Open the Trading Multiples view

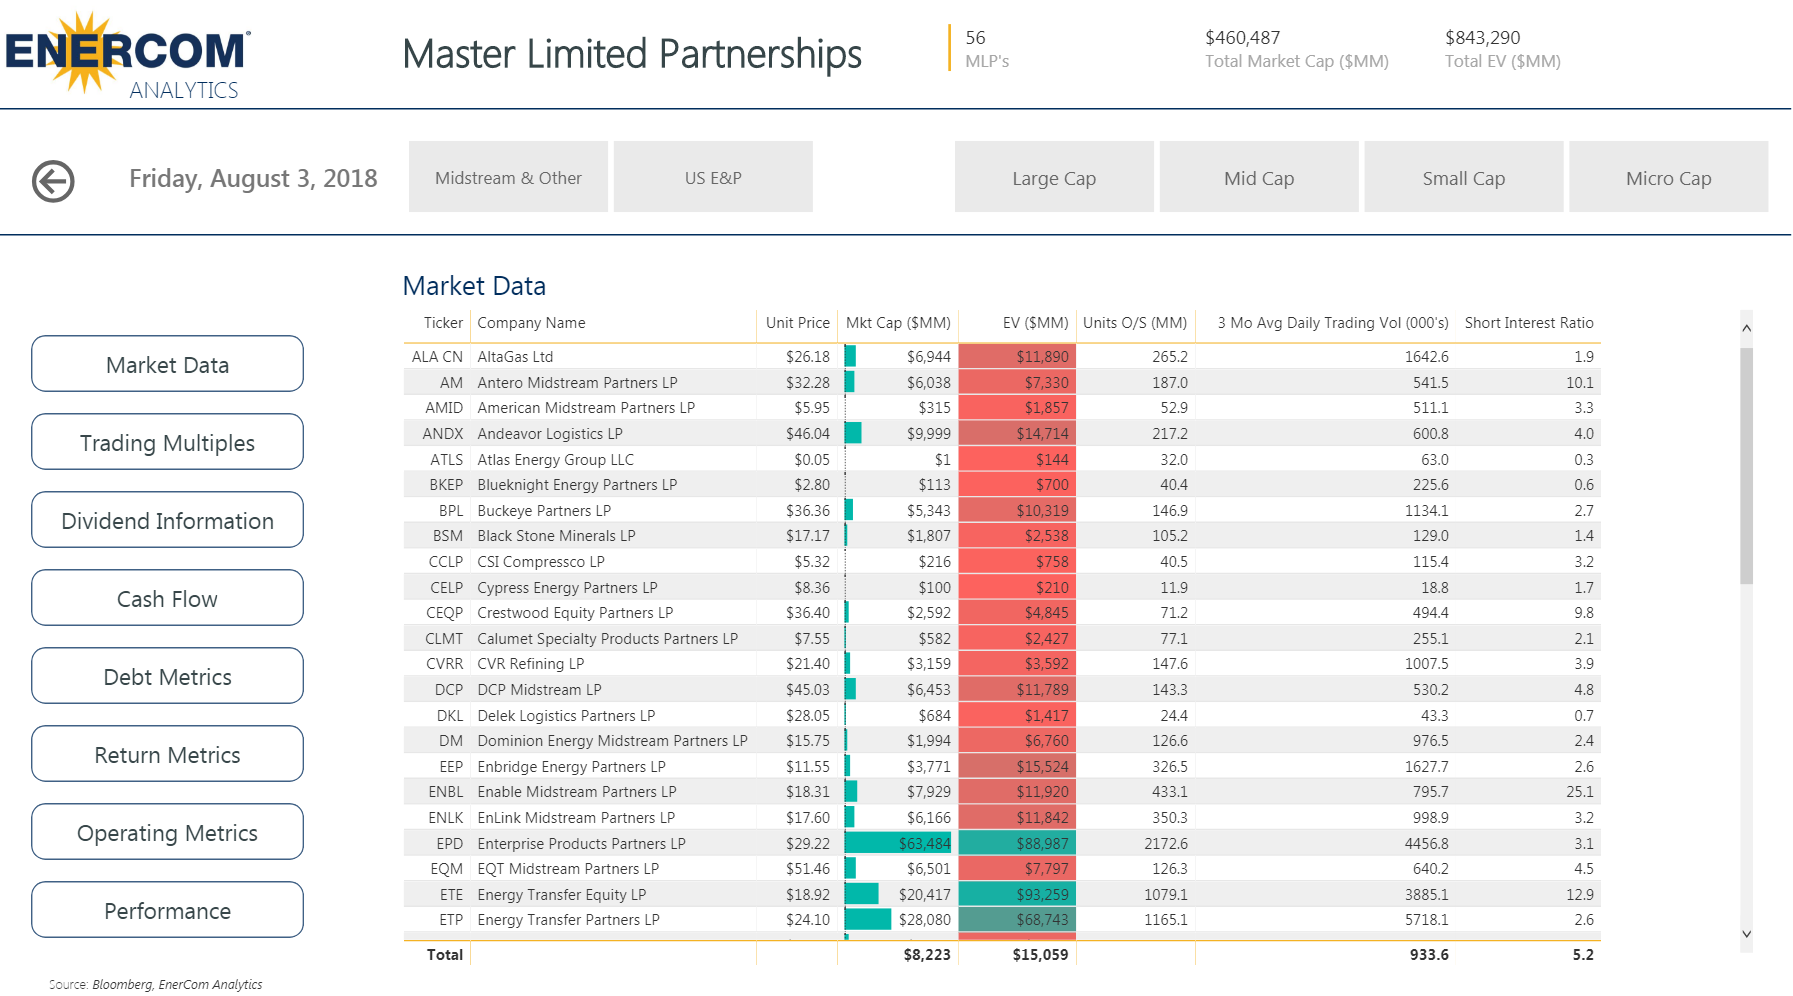[167, 442]
